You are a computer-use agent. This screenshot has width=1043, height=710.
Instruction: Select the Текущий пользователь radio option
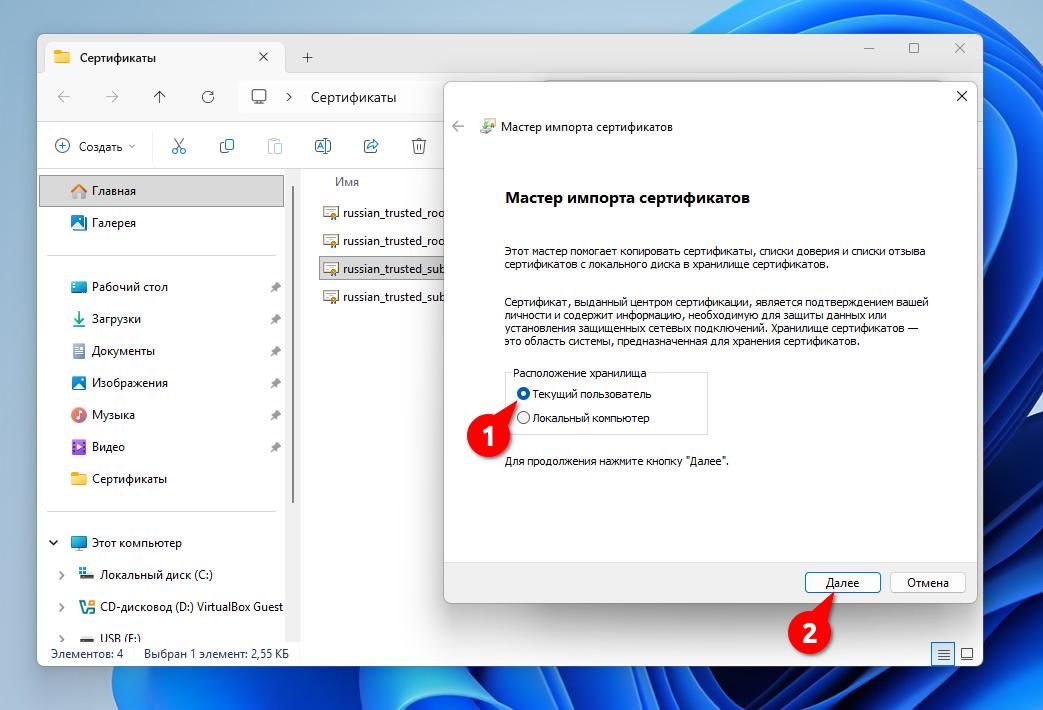coord(523,394)
